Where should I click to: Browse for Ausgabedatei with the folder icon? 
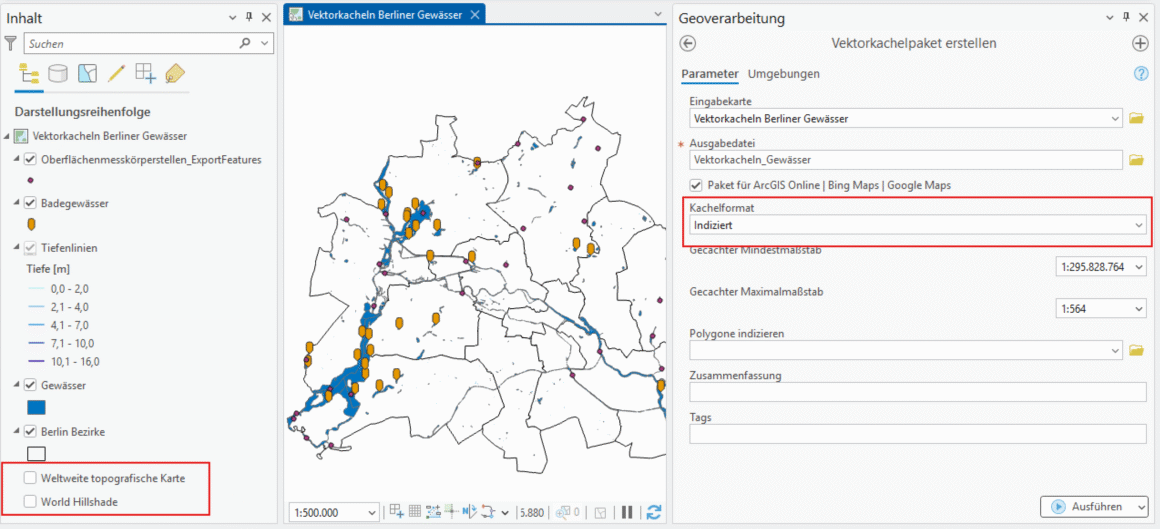pyautogui.click(x=1136, y=160)
